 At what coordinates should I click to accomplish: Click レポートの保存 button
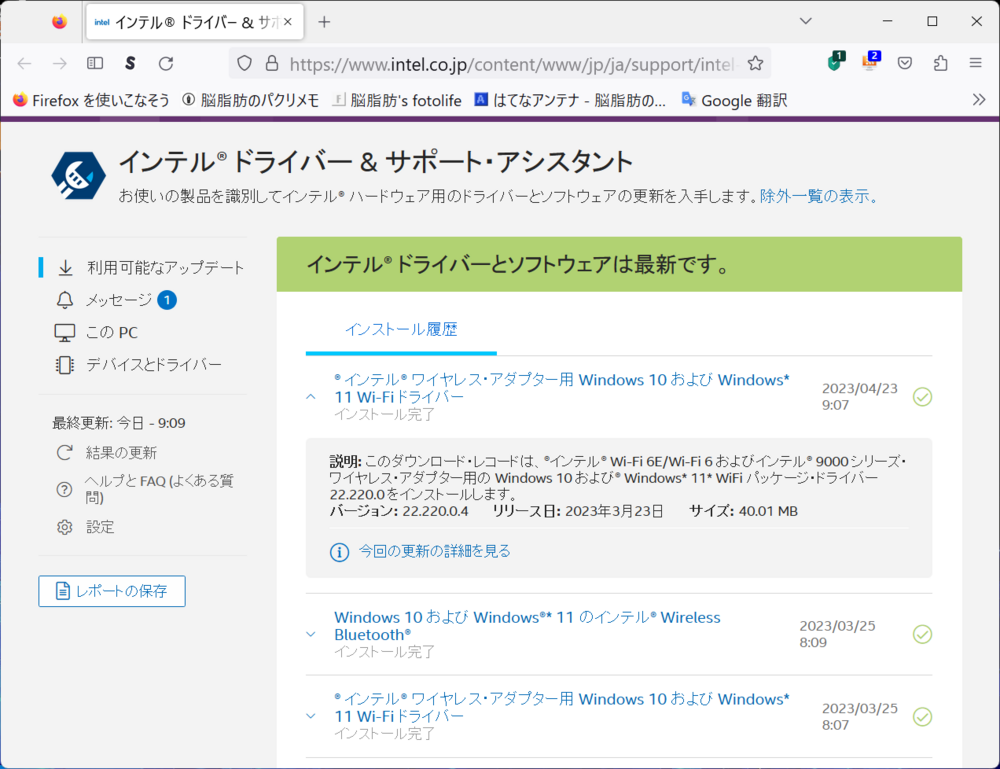[x=112, y=591]
